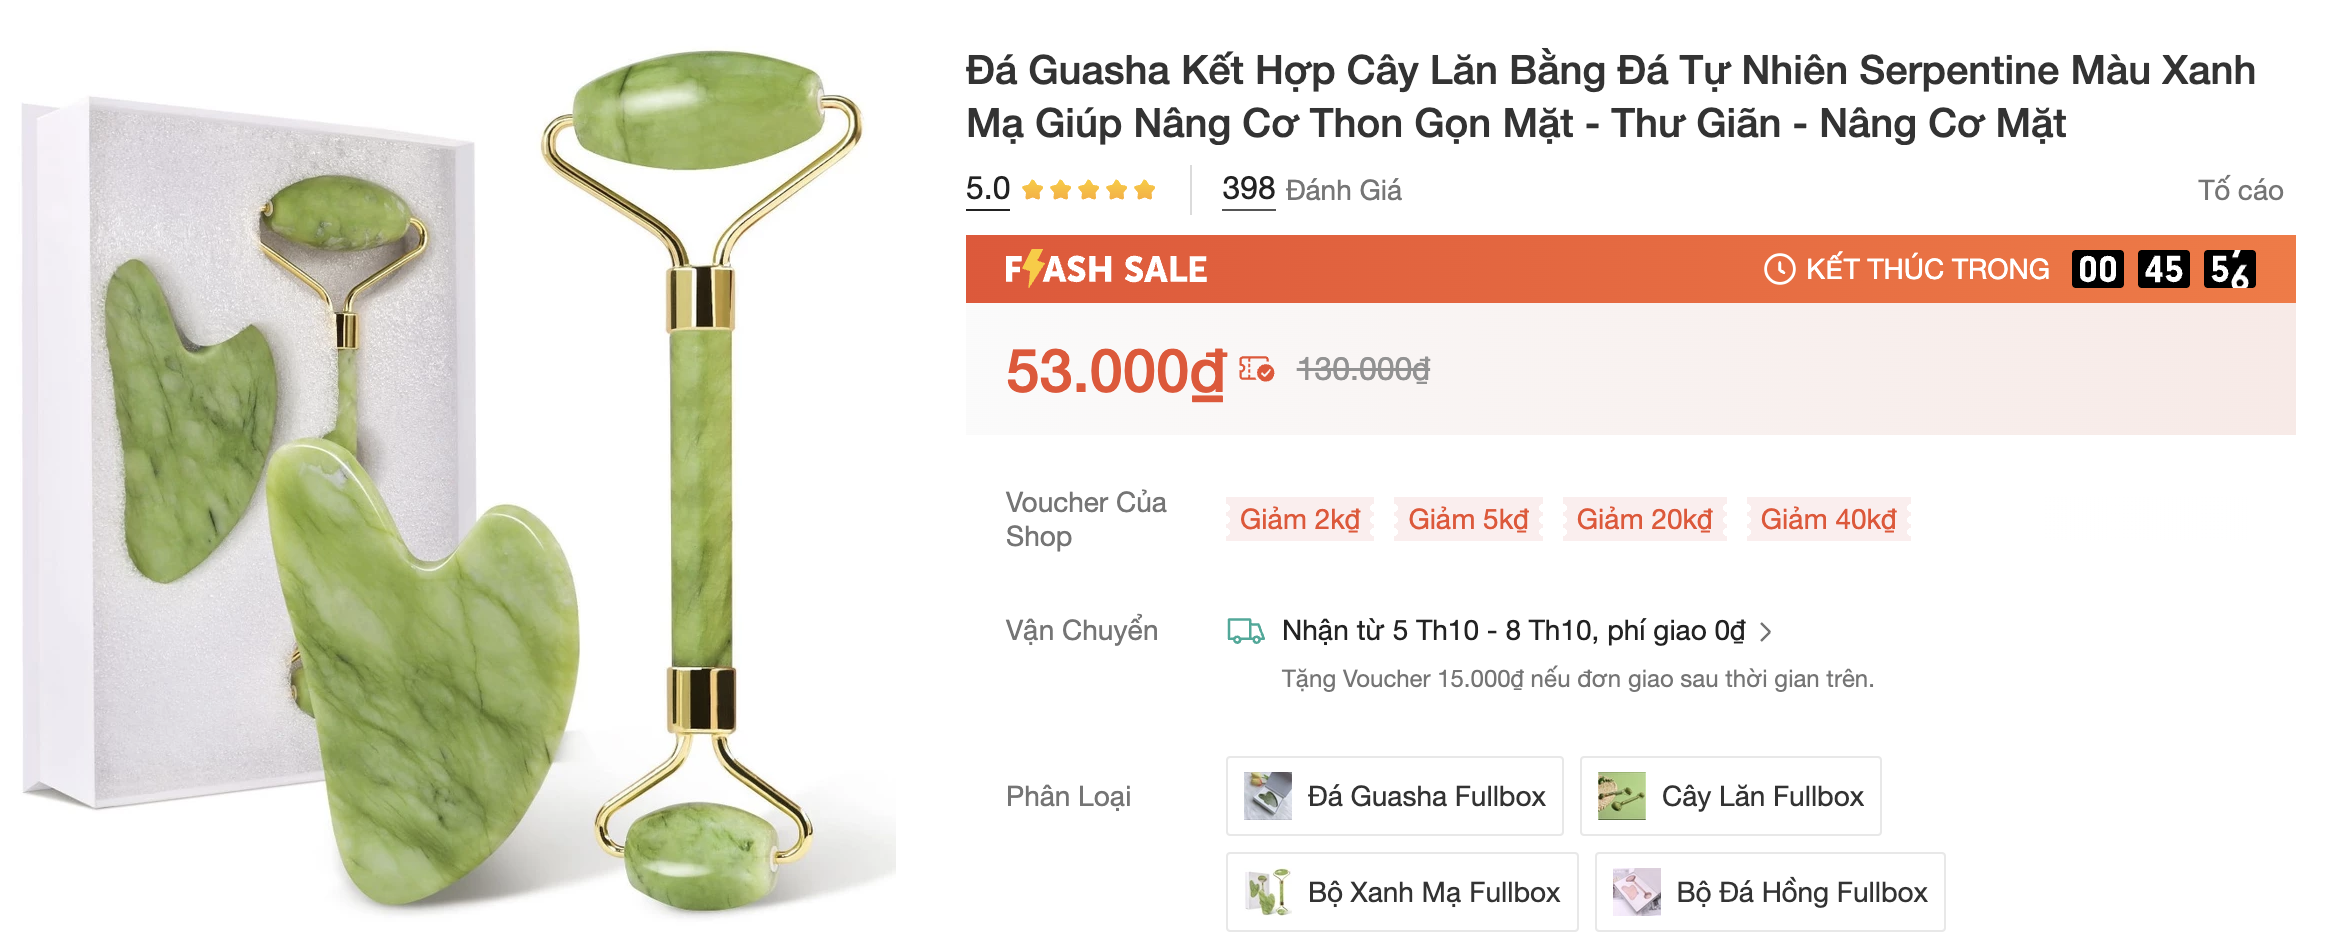Select the Đá Guasha Fullbox variant option
The height and width of the screenshot is (942, 2350).
(1395, 796)
